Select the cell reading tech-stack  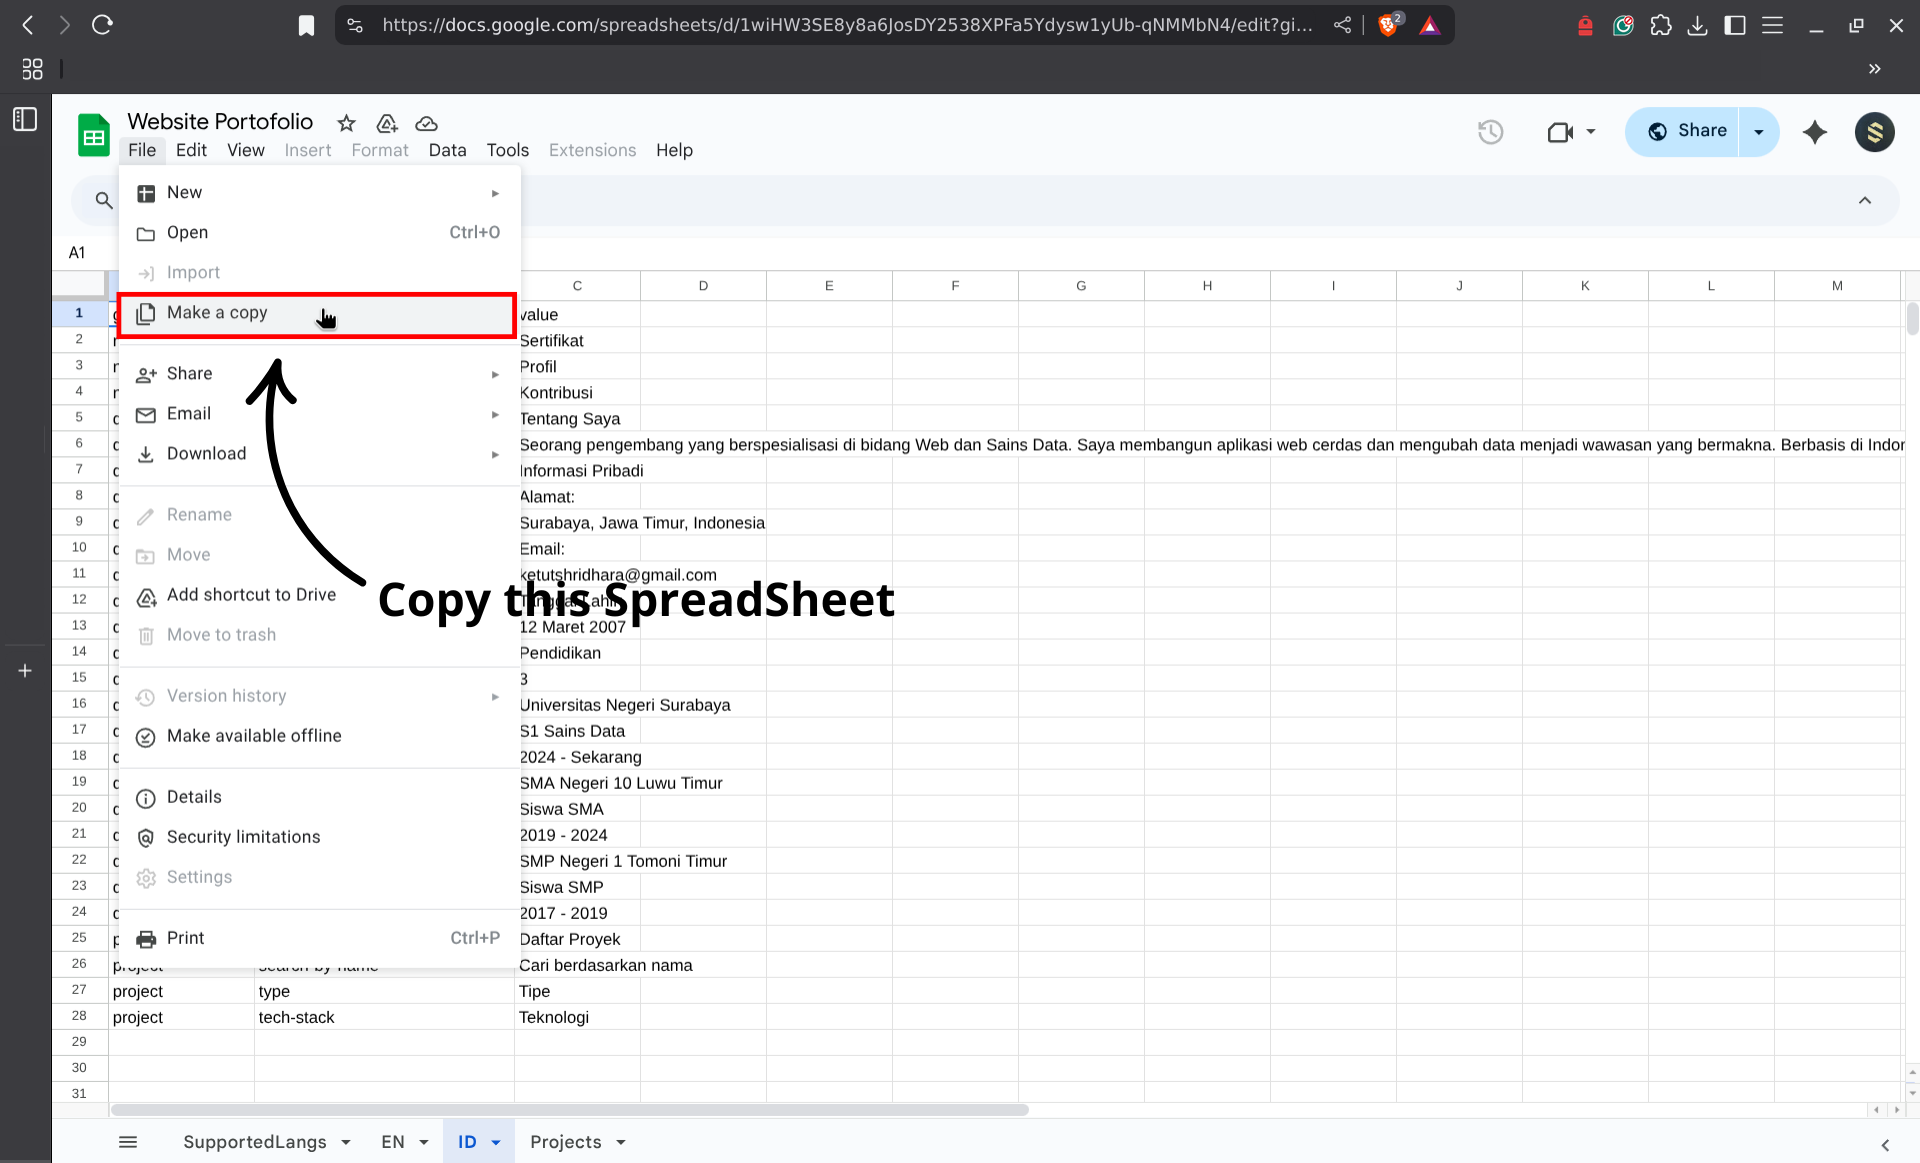click(x=384, y=1017)
